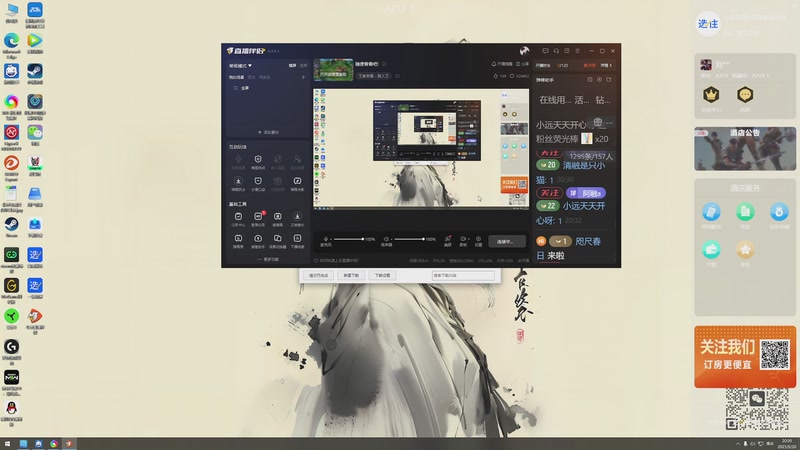Click the search field in window behind the app

click(x=463, y=276)
